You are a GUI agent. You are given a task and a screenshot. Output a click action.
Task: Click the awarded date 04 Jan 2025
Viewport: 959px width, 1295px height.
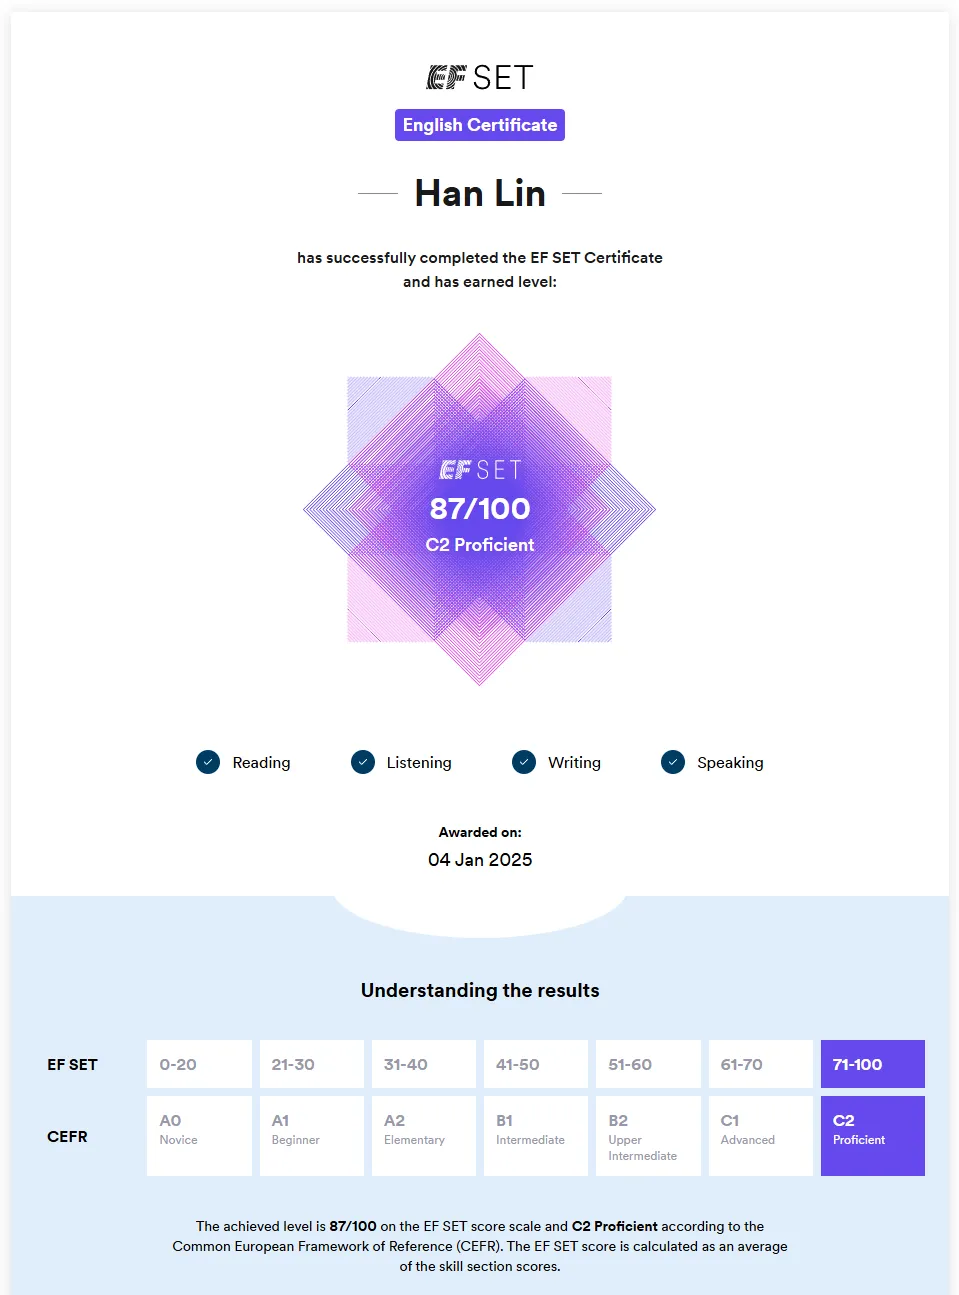tap(480, 860)
